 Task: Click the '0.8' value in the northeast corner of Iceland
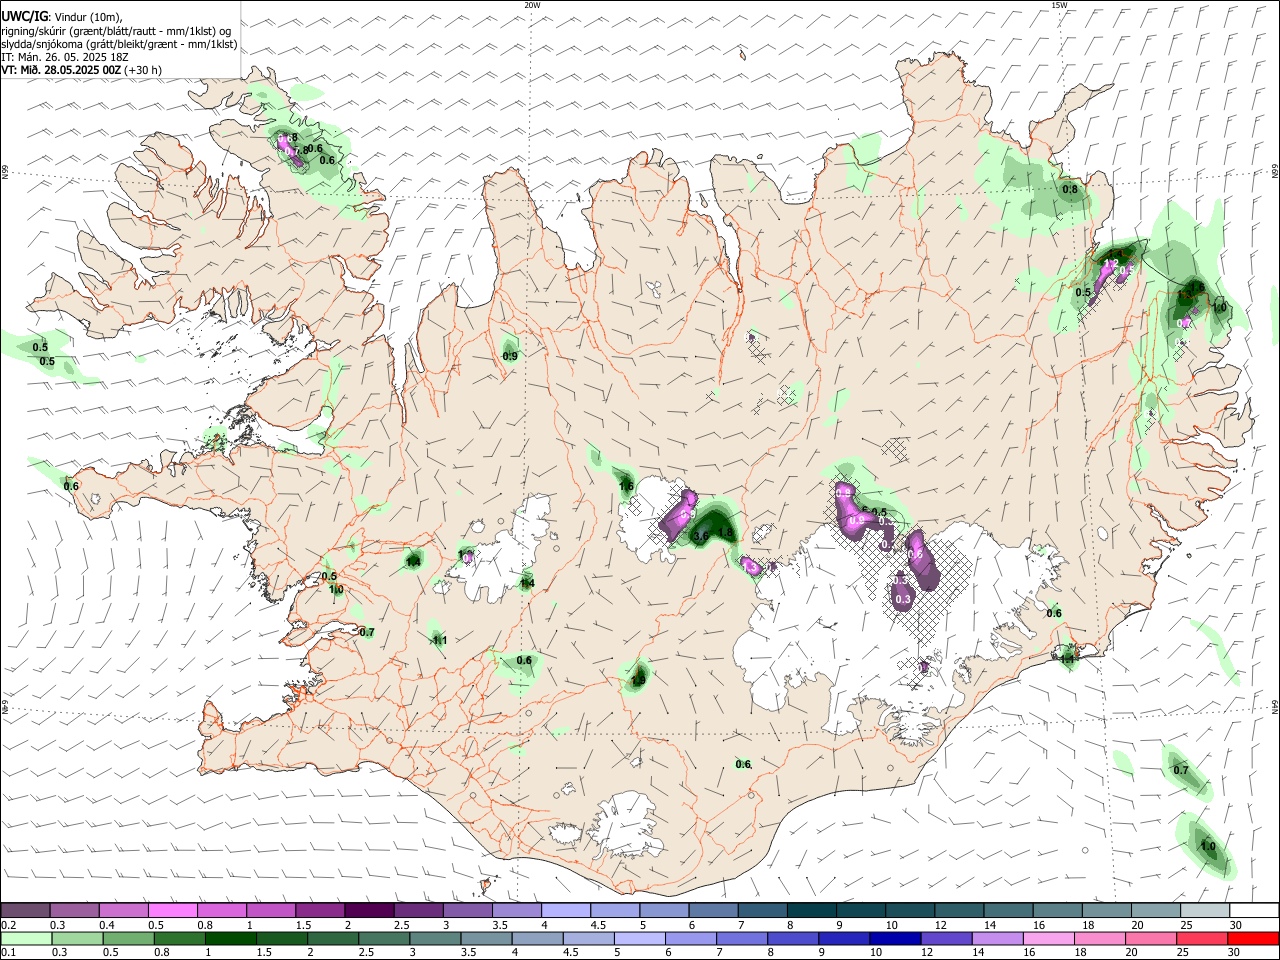point(1070,189)
